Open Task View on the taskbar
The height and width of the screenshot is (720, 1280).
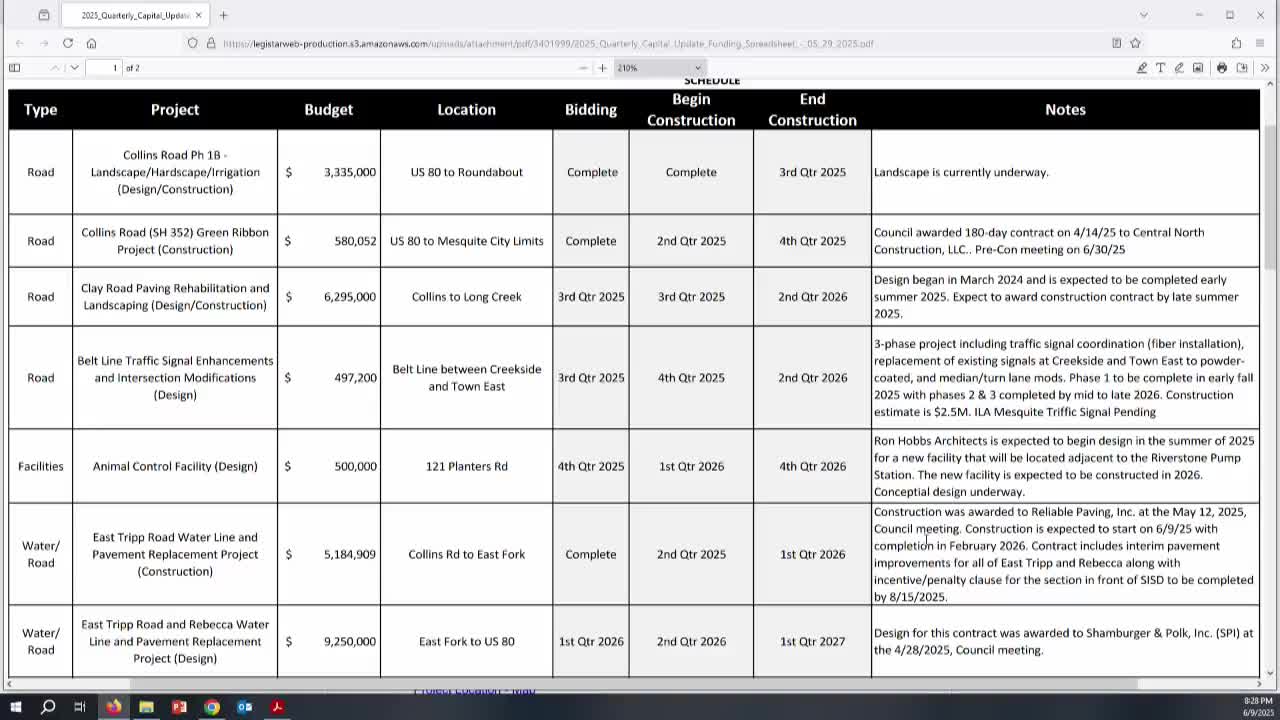pos(80,707)
